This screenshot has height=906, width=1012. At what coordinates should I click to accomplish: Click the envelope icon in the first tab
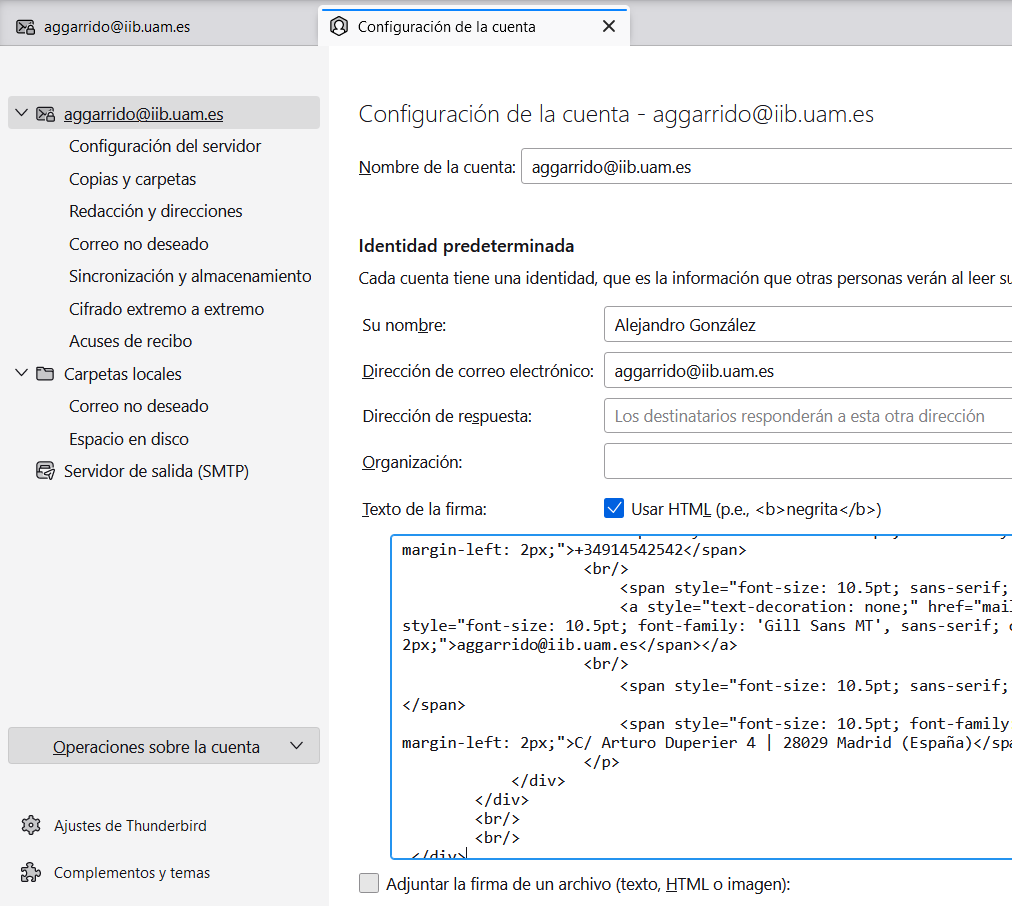[26, 27]
